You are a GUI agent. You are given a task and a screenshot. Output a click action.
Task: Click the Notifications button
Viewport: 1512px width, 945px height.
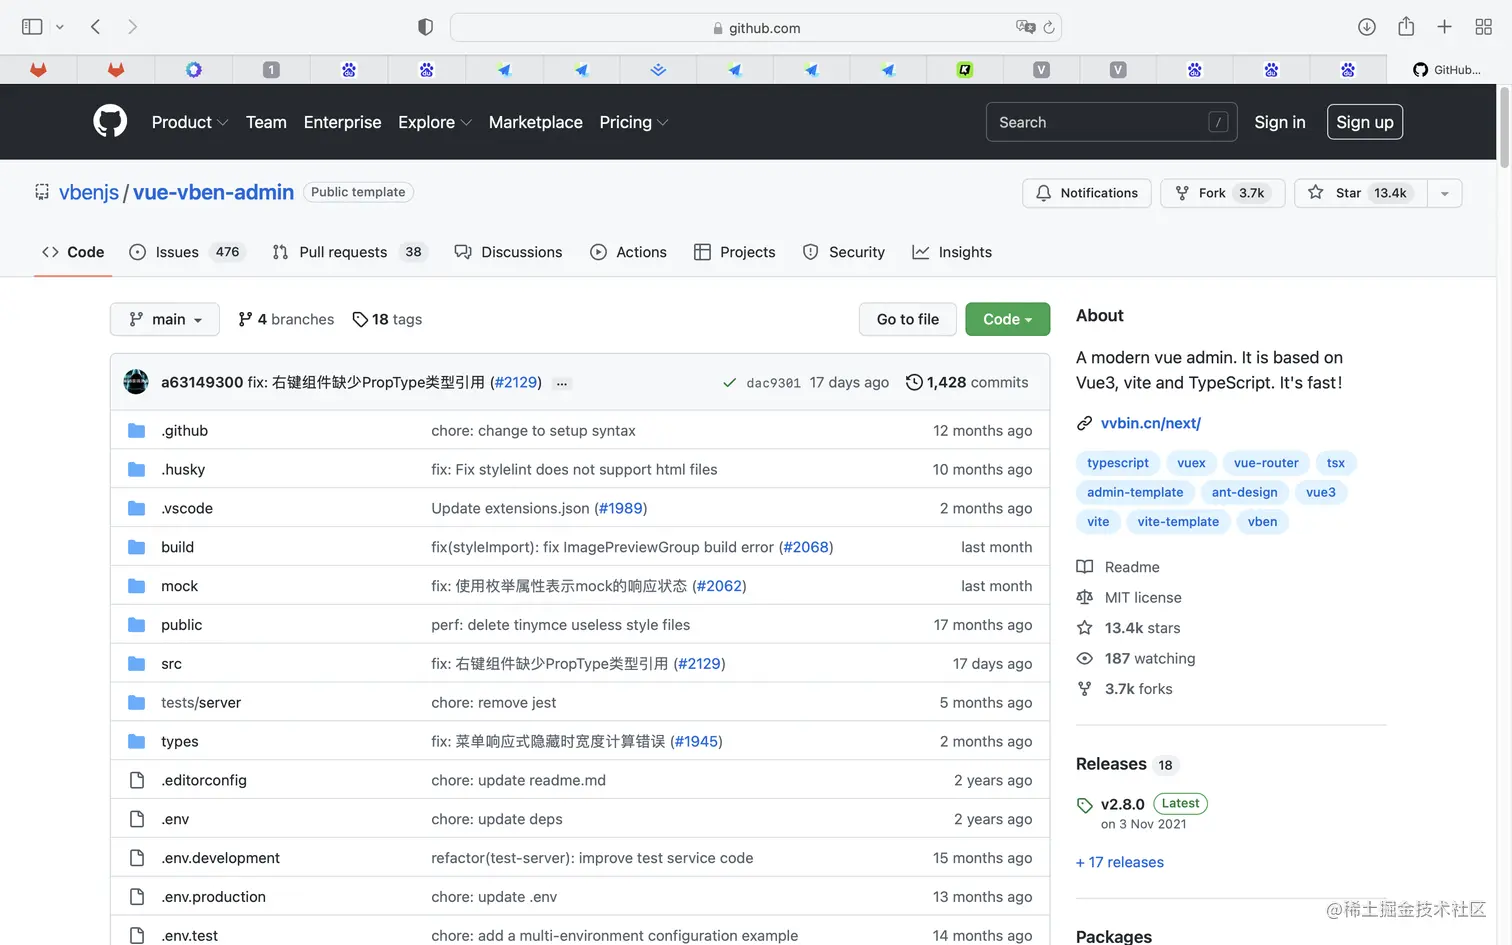tap(1087, 193)
